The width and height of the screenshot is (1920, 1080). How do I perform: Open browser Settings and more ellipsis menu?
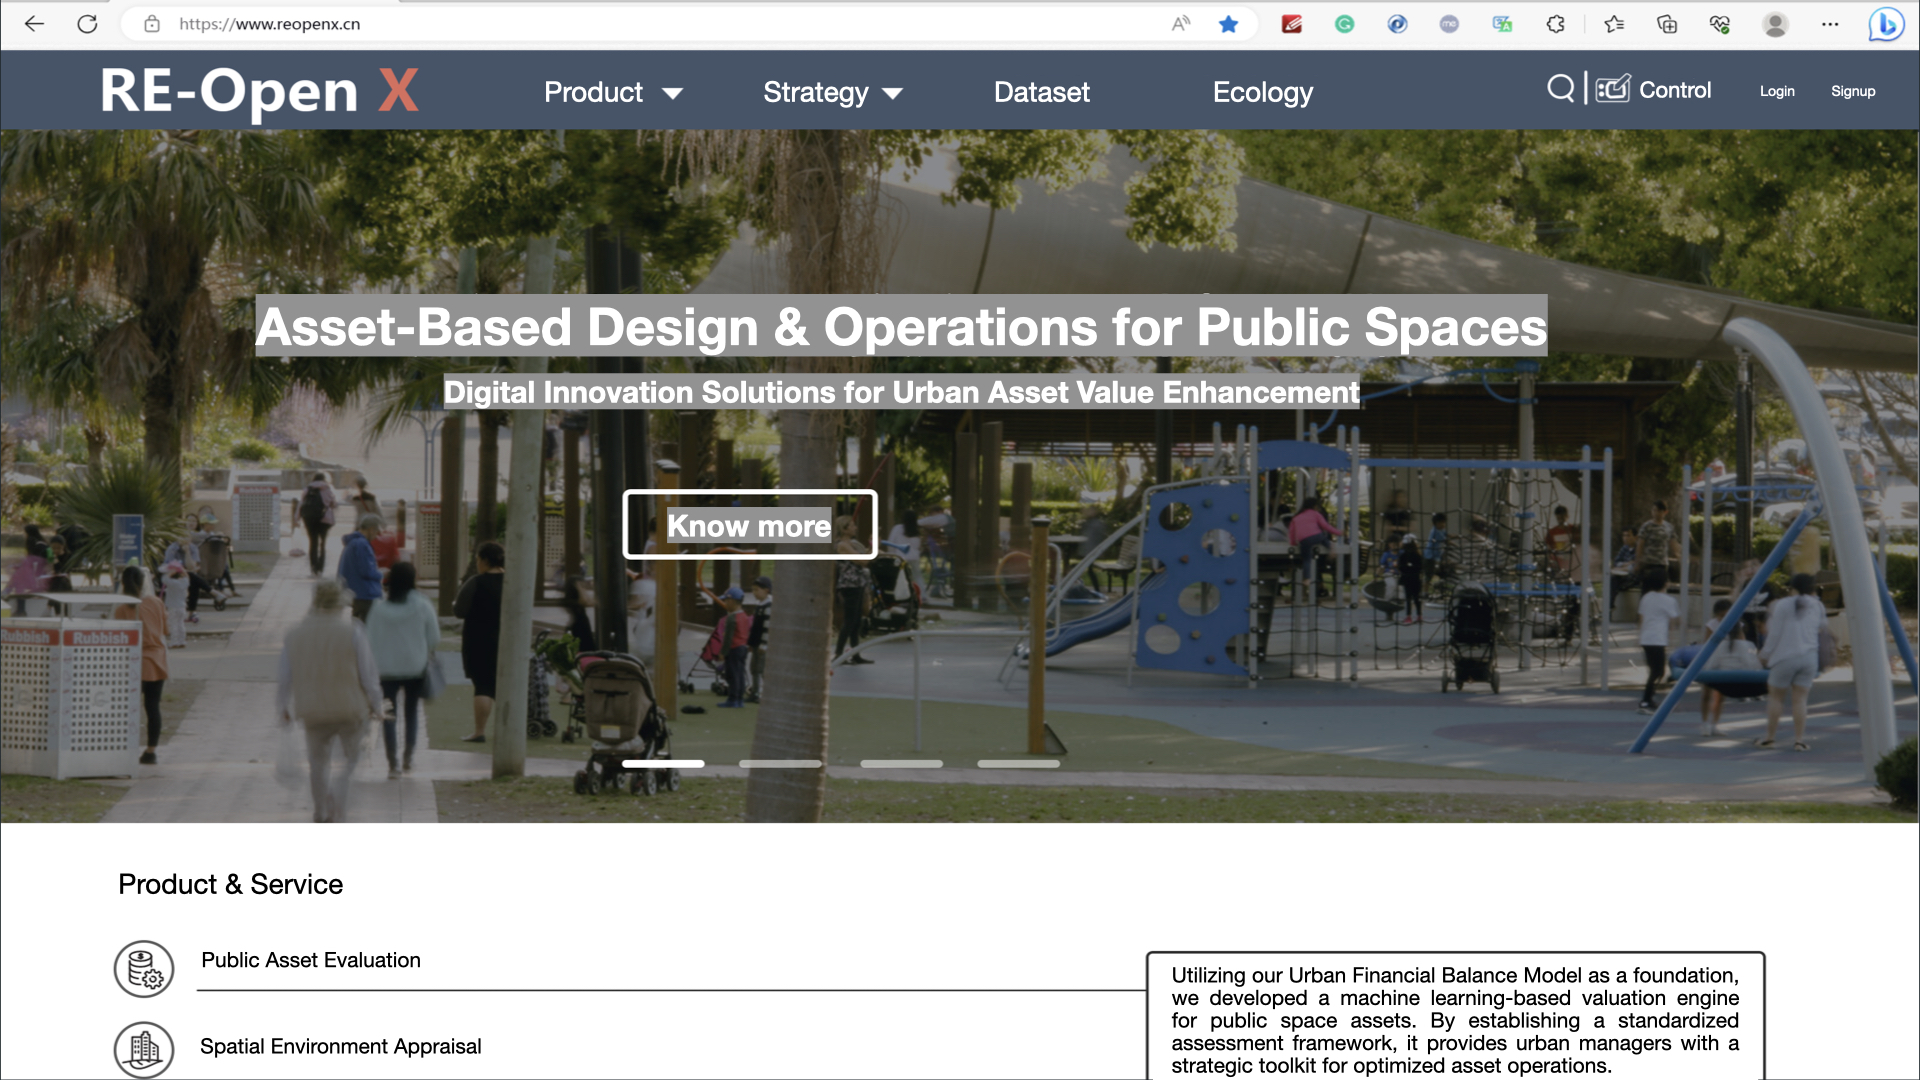click(x=1830, y=24)
